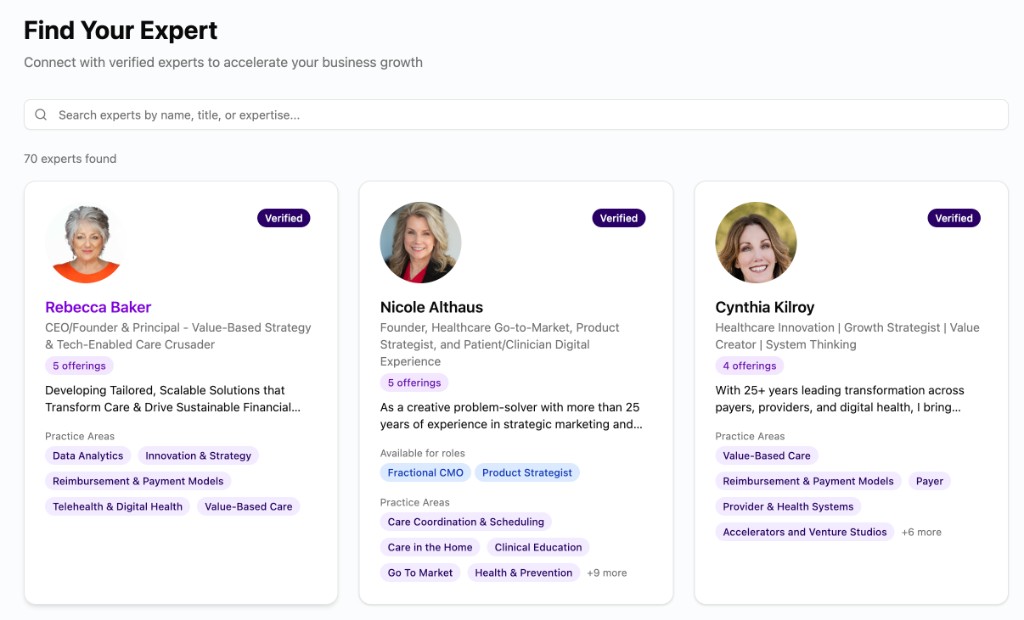Expand the +6 more practice areas
Screen dimensions: 1024x620
921,532
